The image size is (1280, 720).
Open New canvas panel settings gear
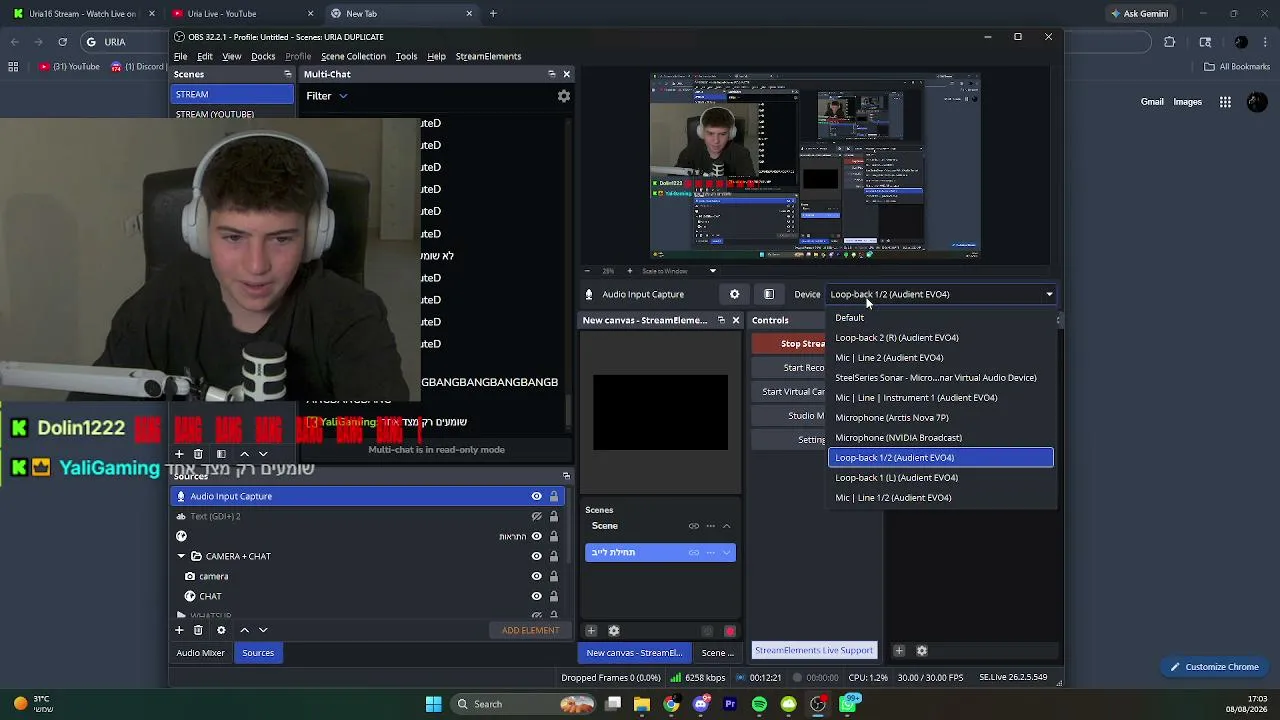(x=614, y=630)
